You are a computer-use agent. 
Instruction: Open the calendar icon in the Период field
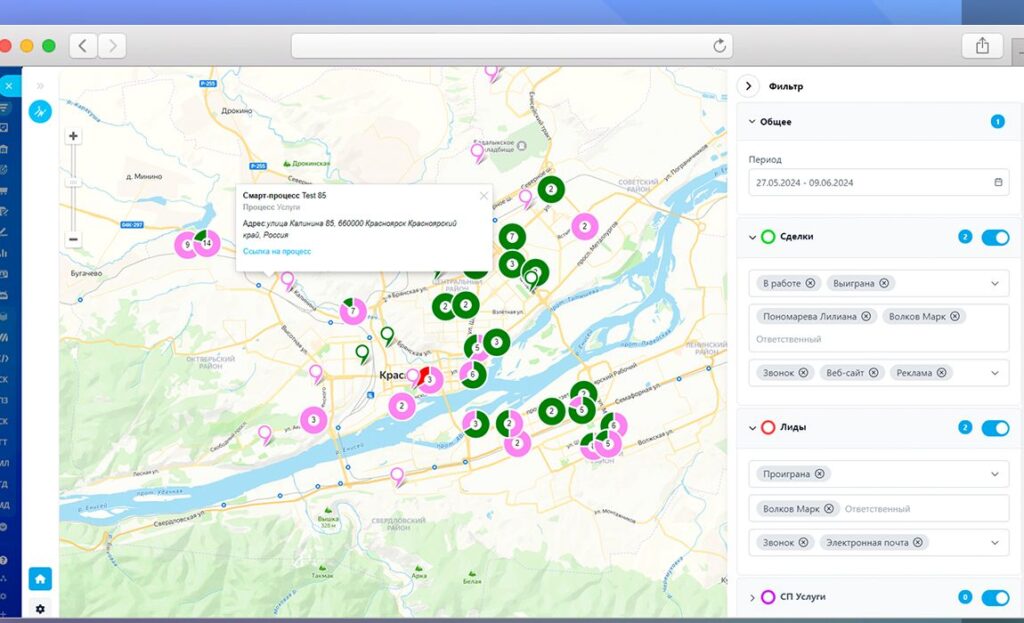[x=999, y=182]
